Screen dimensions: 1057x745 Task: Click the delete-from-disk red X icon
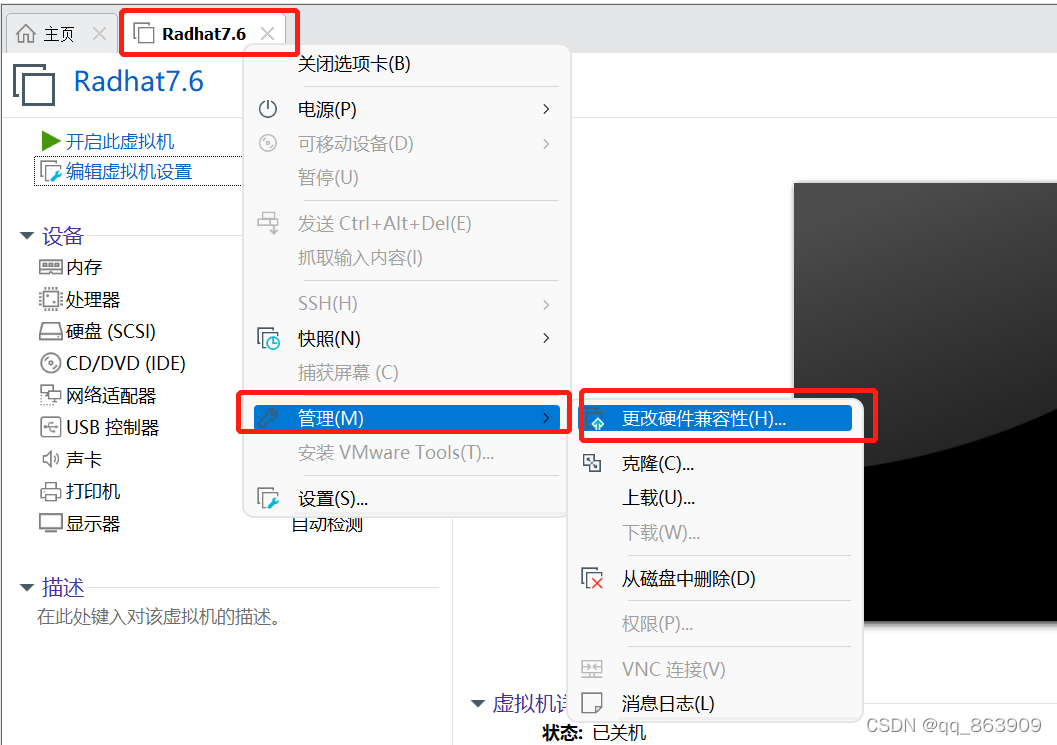(x=593, y=578)
